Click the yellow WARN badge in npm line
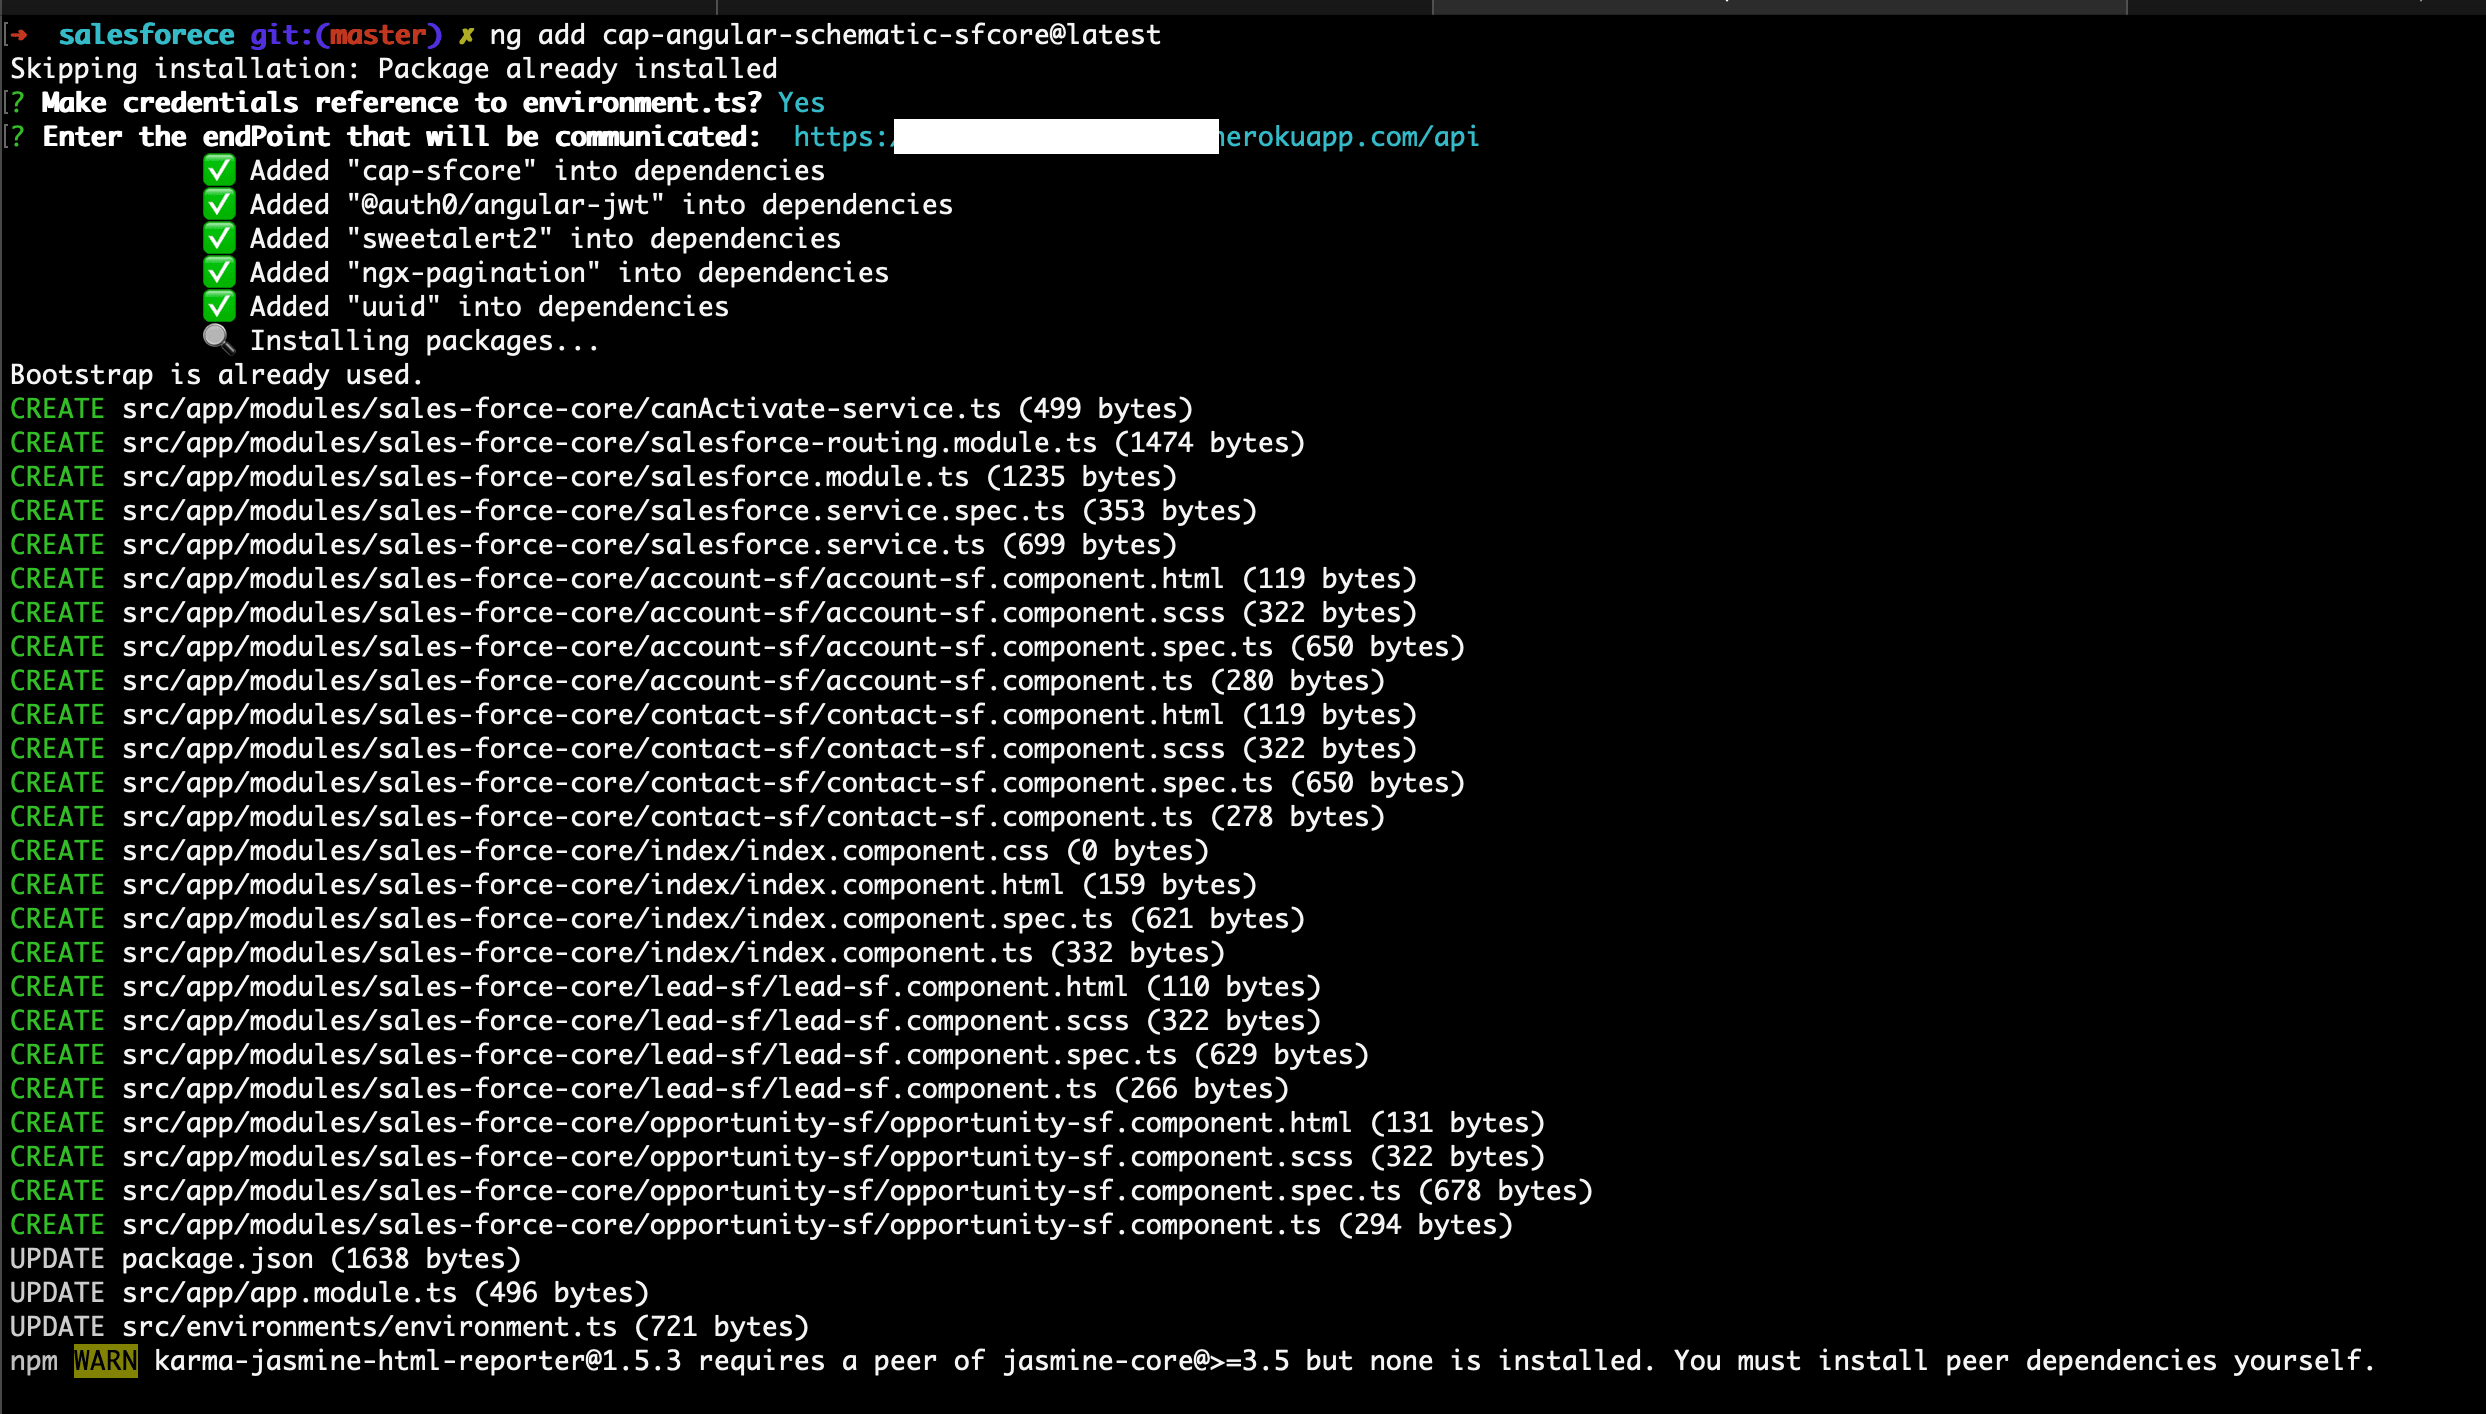Screen dimensions: 2486x1414 click(x=106, y=1361)
